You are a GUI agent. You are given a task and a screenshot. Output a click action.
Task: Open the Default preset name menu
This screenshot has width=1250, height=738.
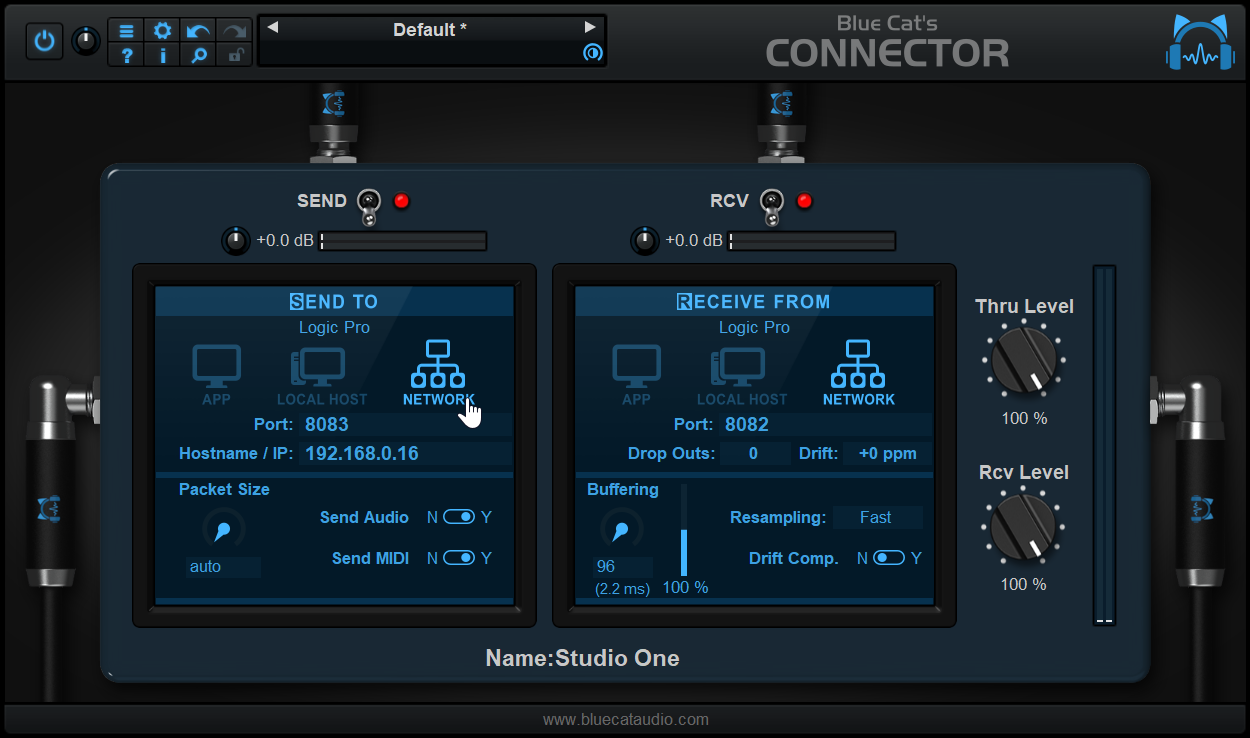430,30
